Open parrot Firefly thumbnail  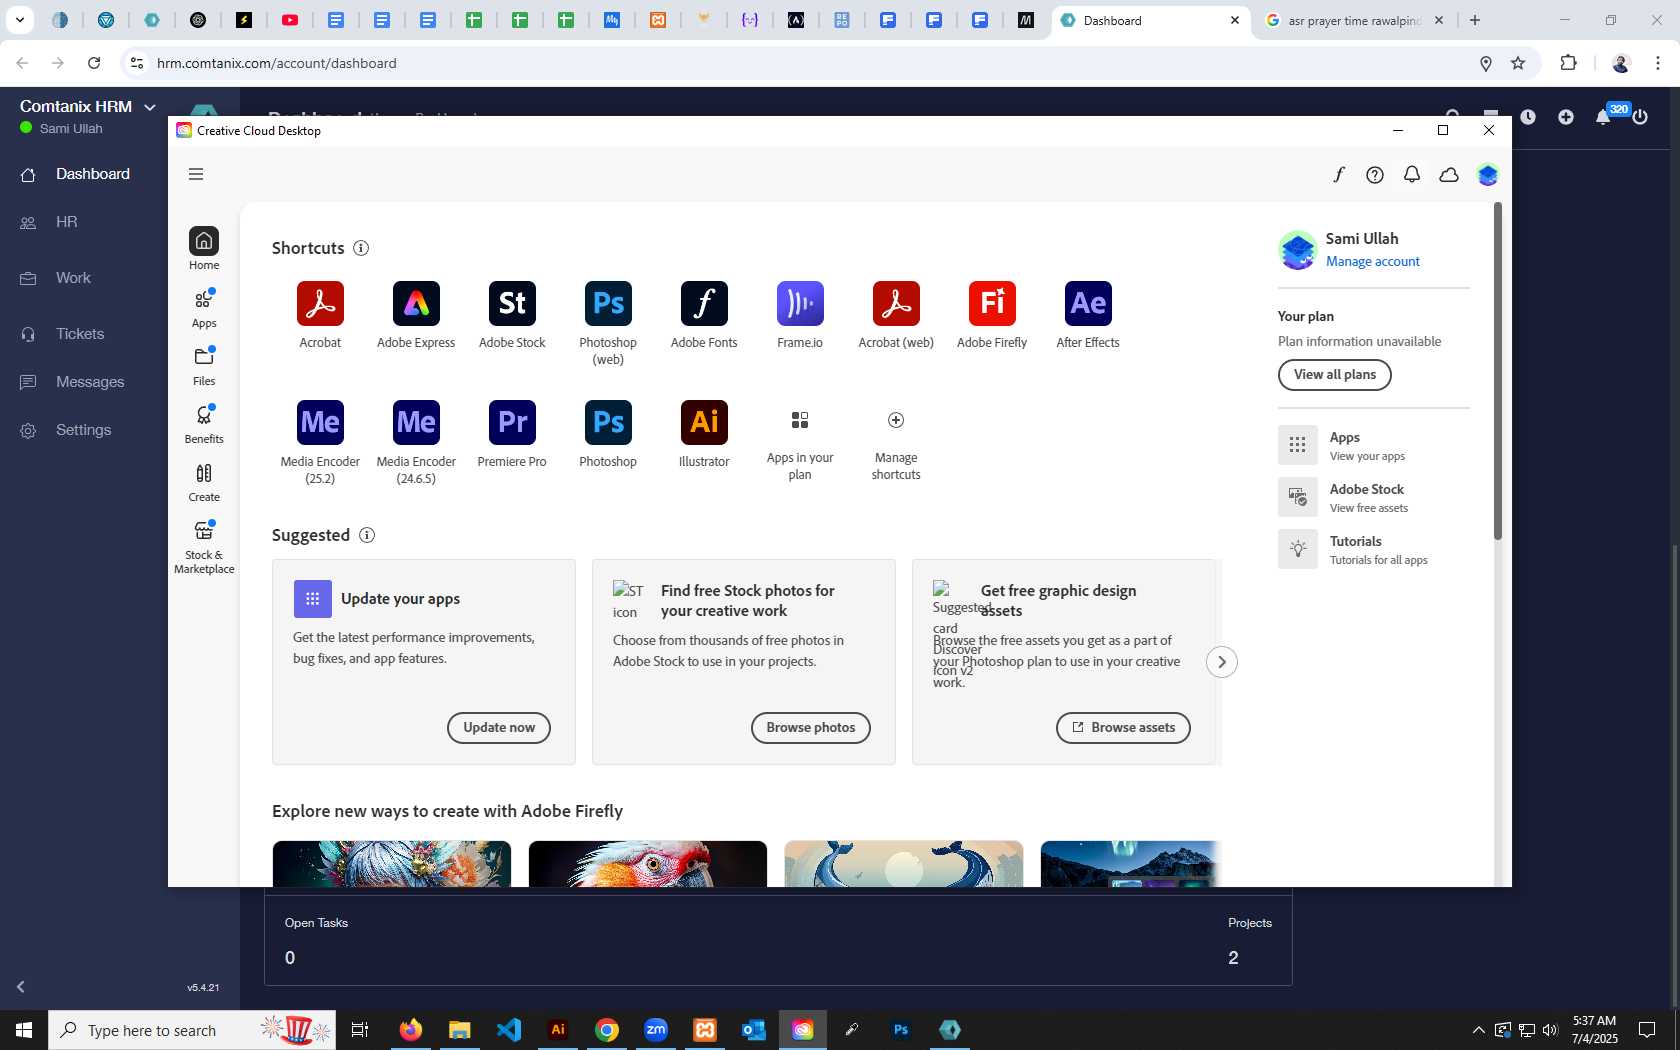coord(648,864)
